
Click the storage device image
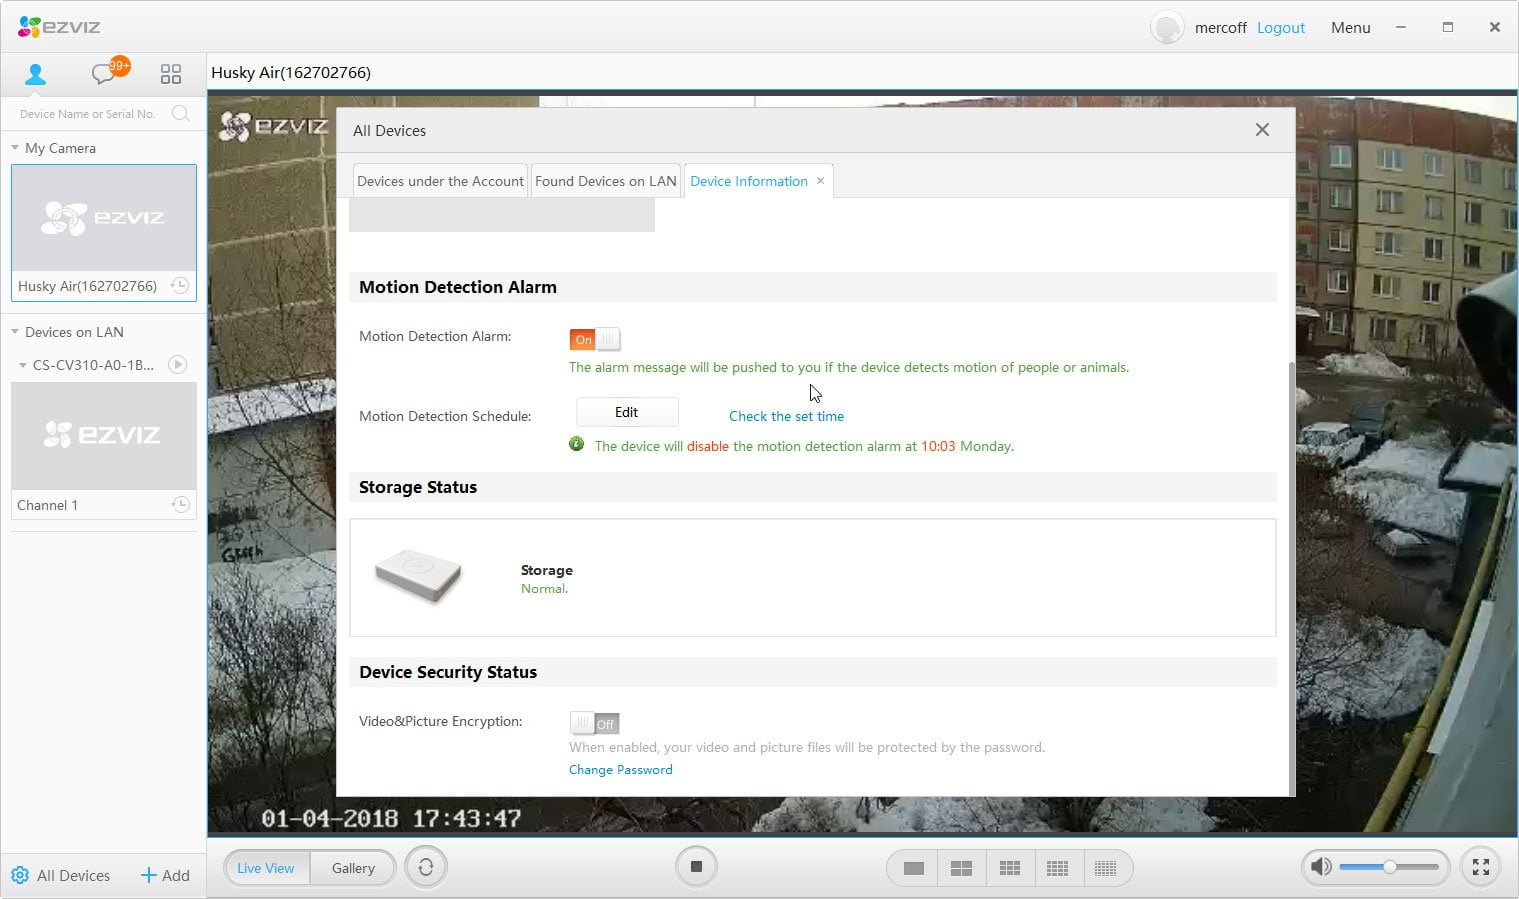point(418,576)
